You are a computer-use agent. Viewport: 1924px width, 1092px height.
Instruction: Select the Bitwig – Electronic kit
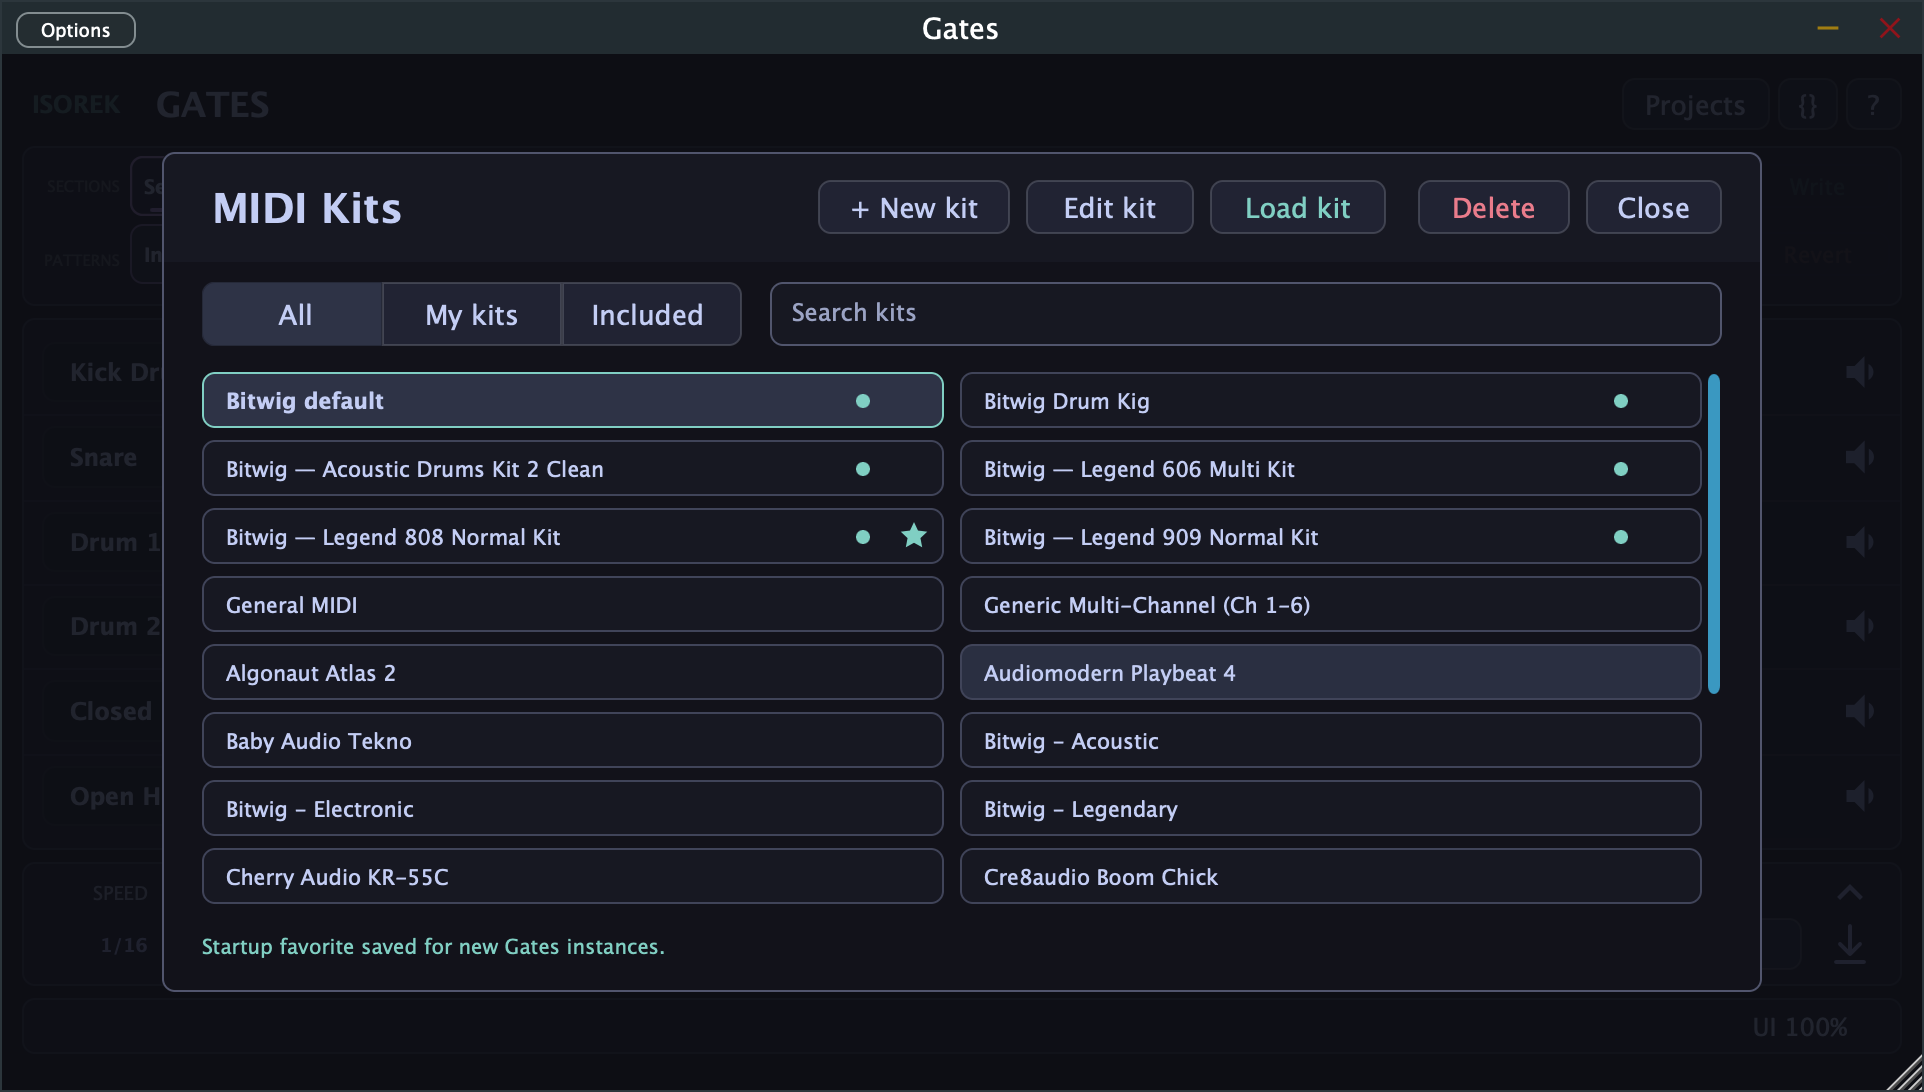tap(573, 808)
